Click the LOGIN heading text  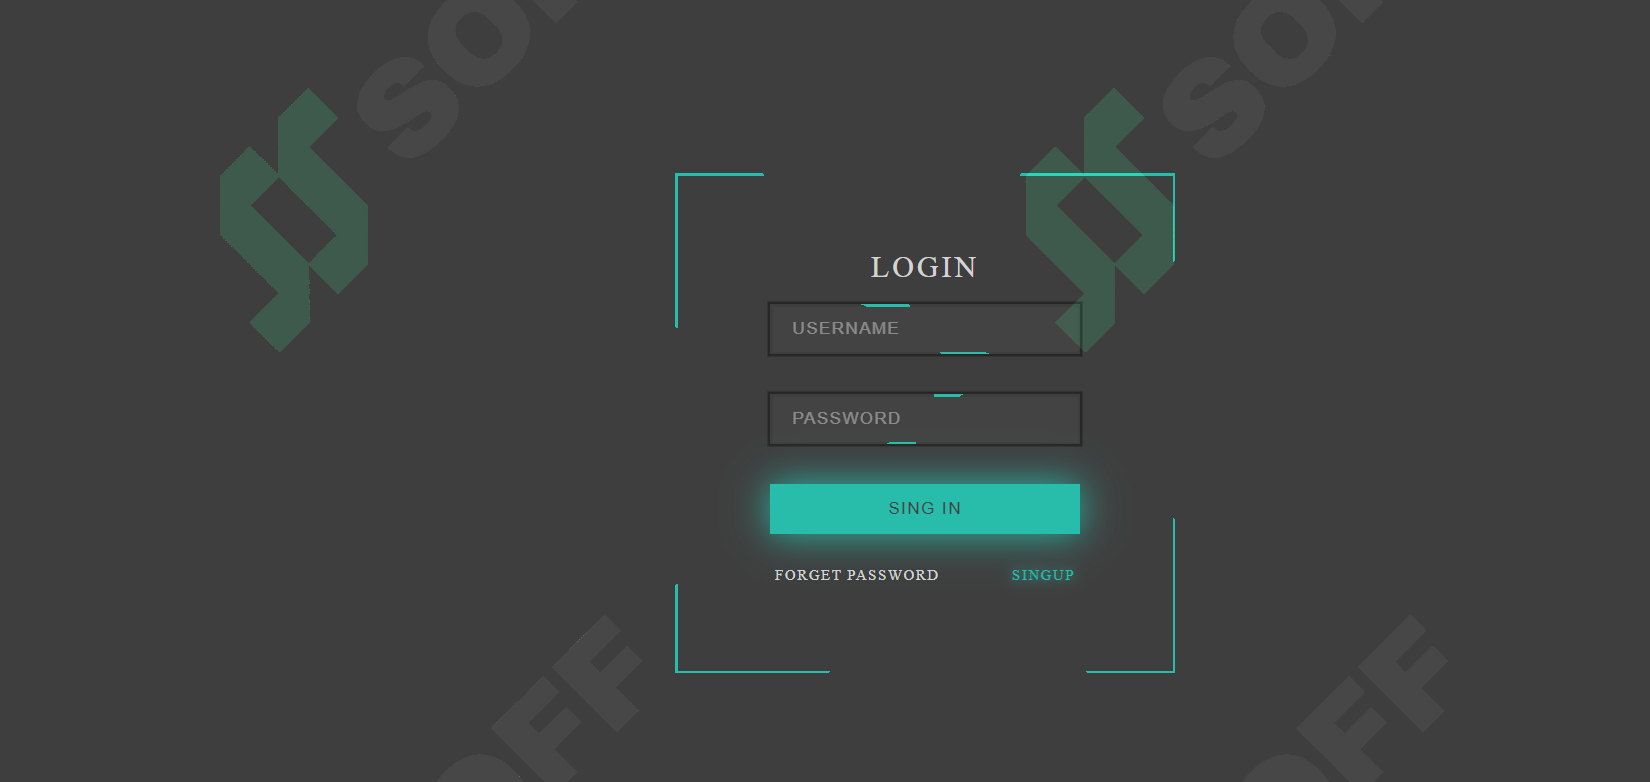[x=923, y=267]
